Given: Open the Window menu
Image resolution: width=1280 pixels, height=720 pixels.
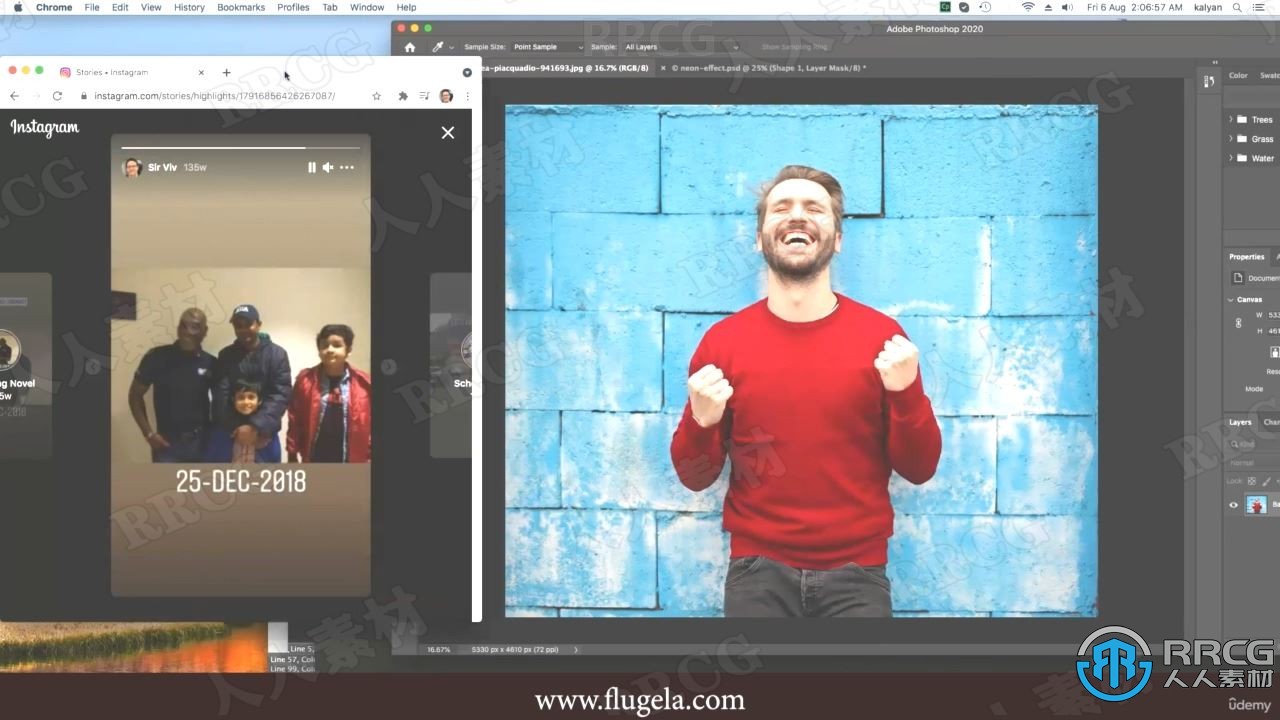Looking at the screenshot, I should 367,7.
